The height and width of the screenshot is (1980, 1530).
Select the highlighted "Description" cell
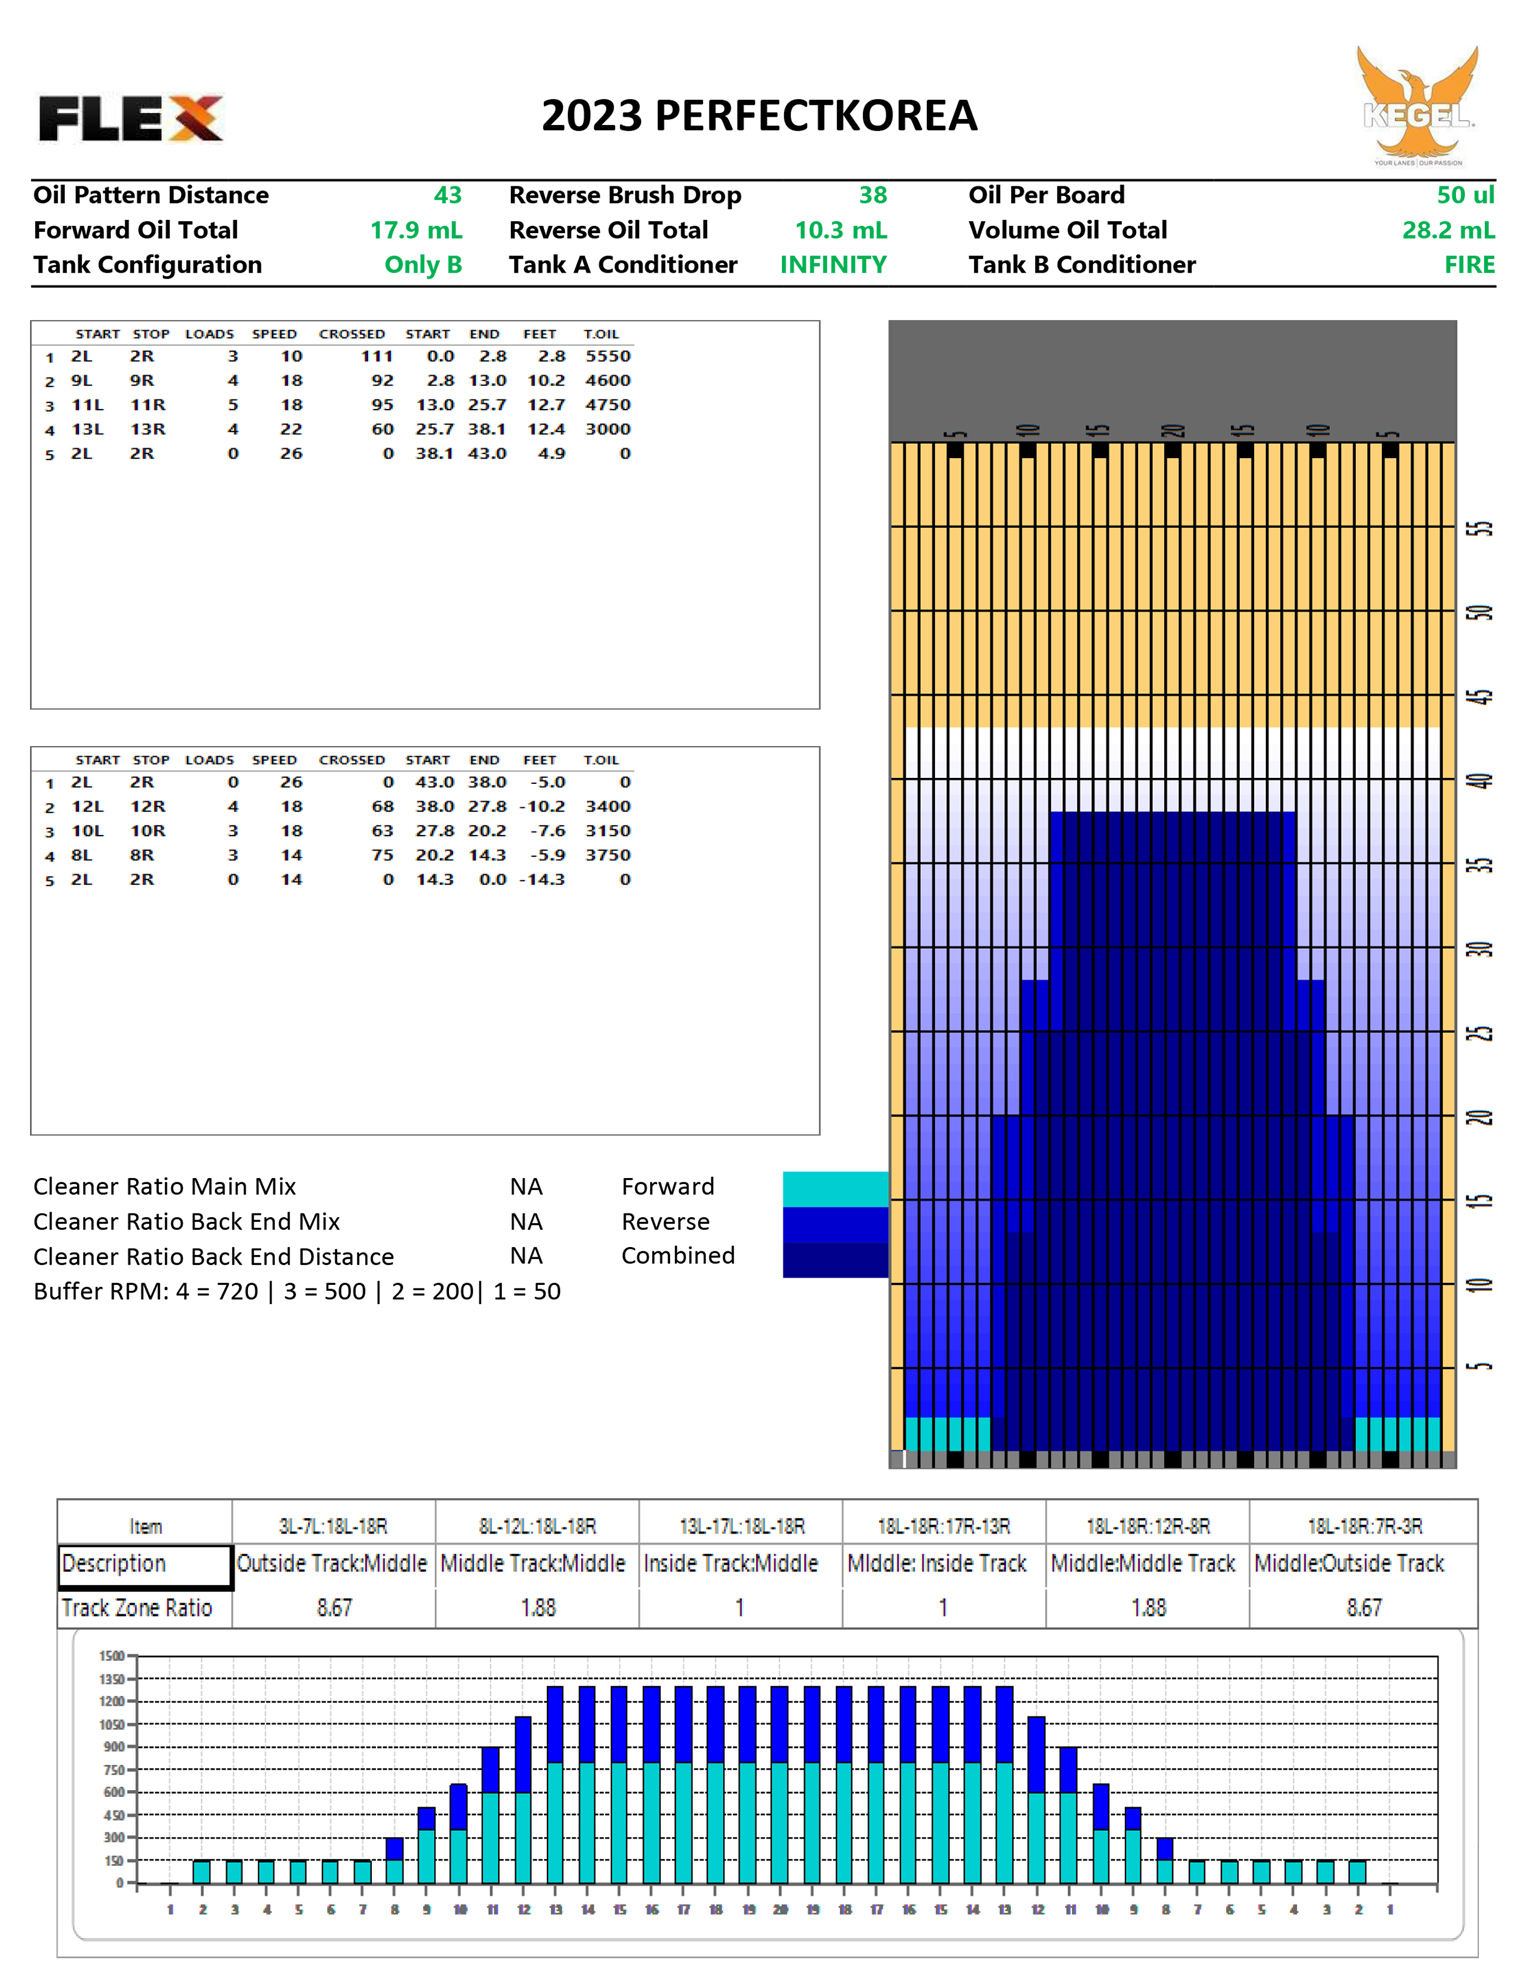click(x=145, y=1566)
